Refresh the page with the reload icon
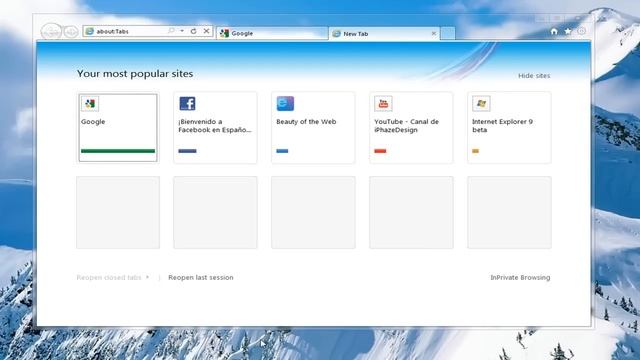The image size is (640, 360). (193, 31)
